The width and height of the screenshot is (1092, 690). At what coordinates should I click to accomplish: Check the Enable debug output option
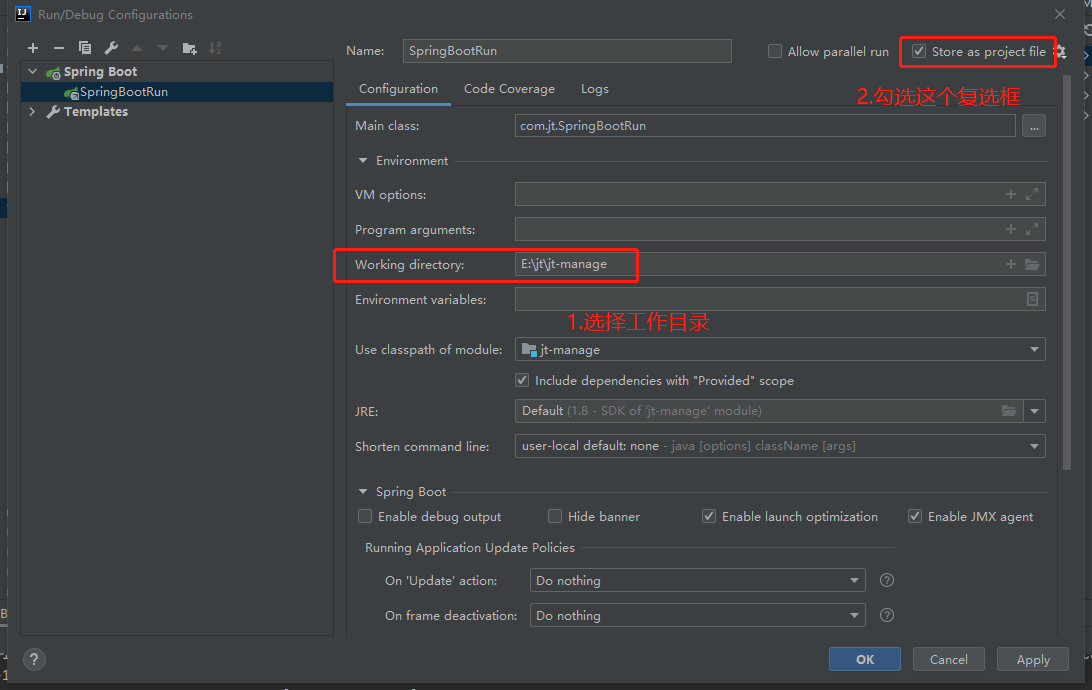click(x=365, y=517)
